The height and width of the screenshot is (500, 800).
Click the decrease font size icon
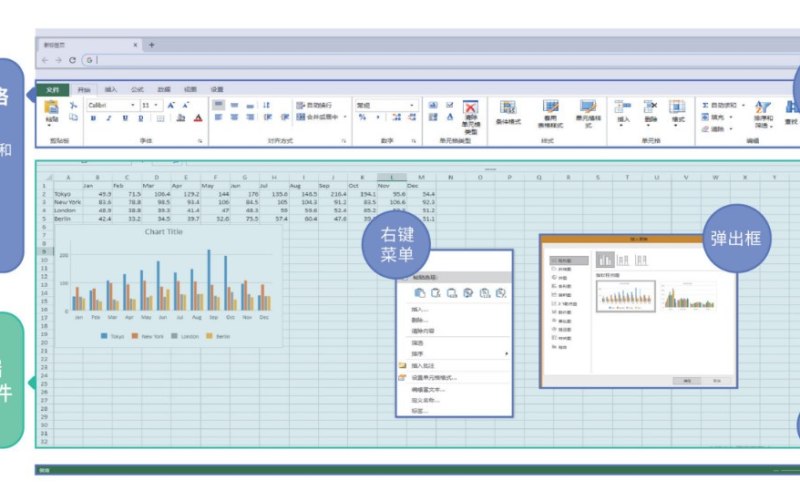[x=186, y=105]
